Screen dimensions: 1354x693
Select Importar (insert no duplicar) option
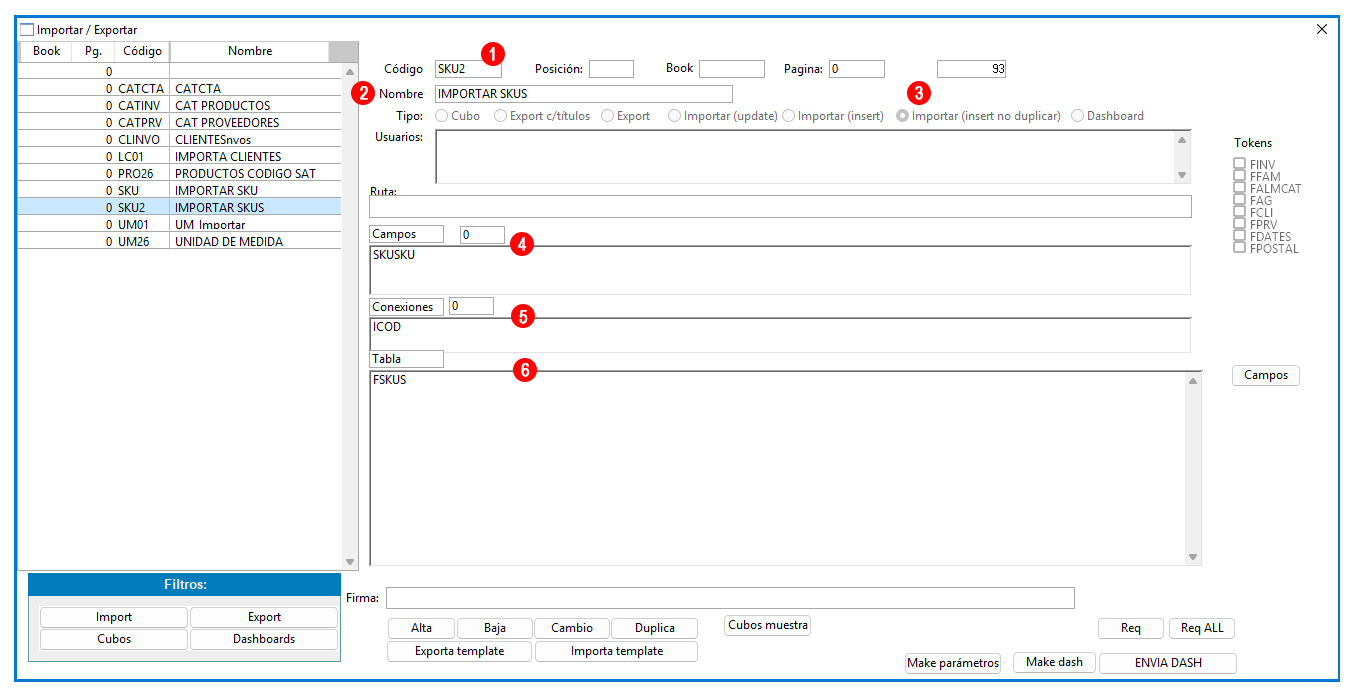coord(903,116)
